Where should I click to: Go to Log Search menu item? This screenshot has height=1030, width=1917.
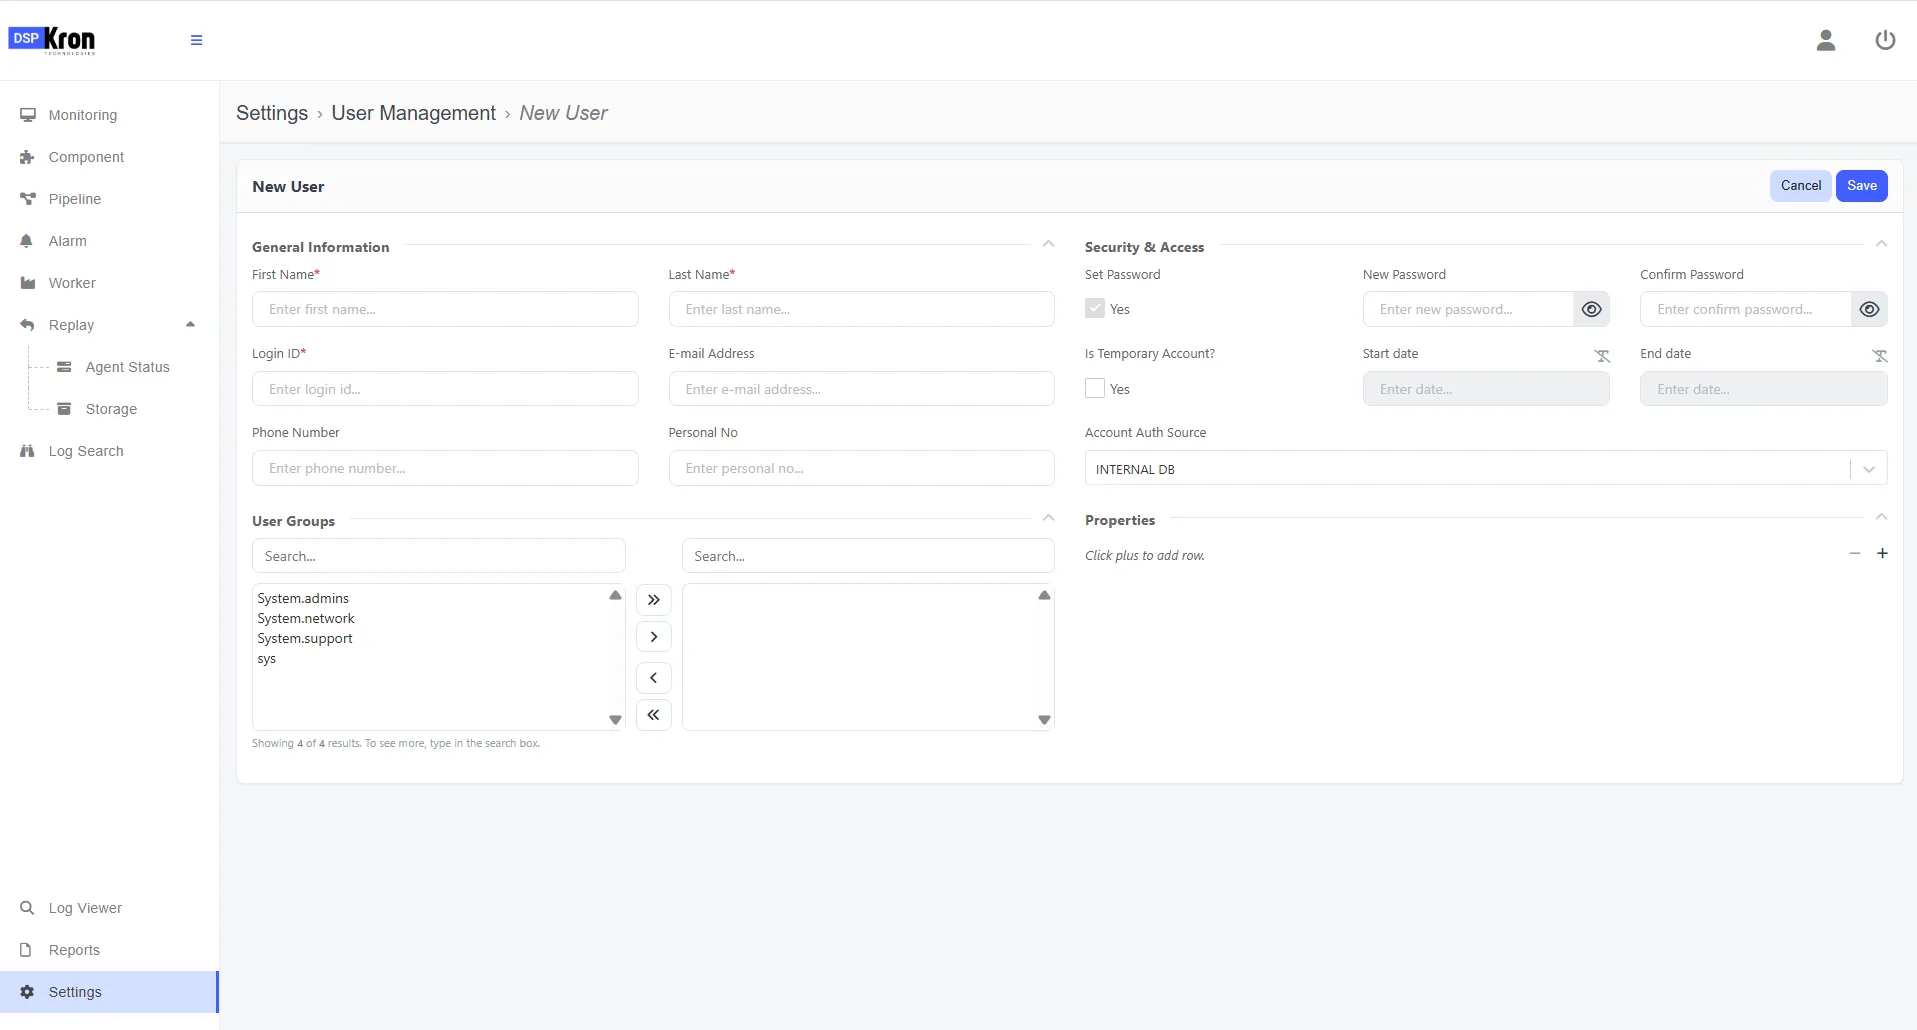86,451
